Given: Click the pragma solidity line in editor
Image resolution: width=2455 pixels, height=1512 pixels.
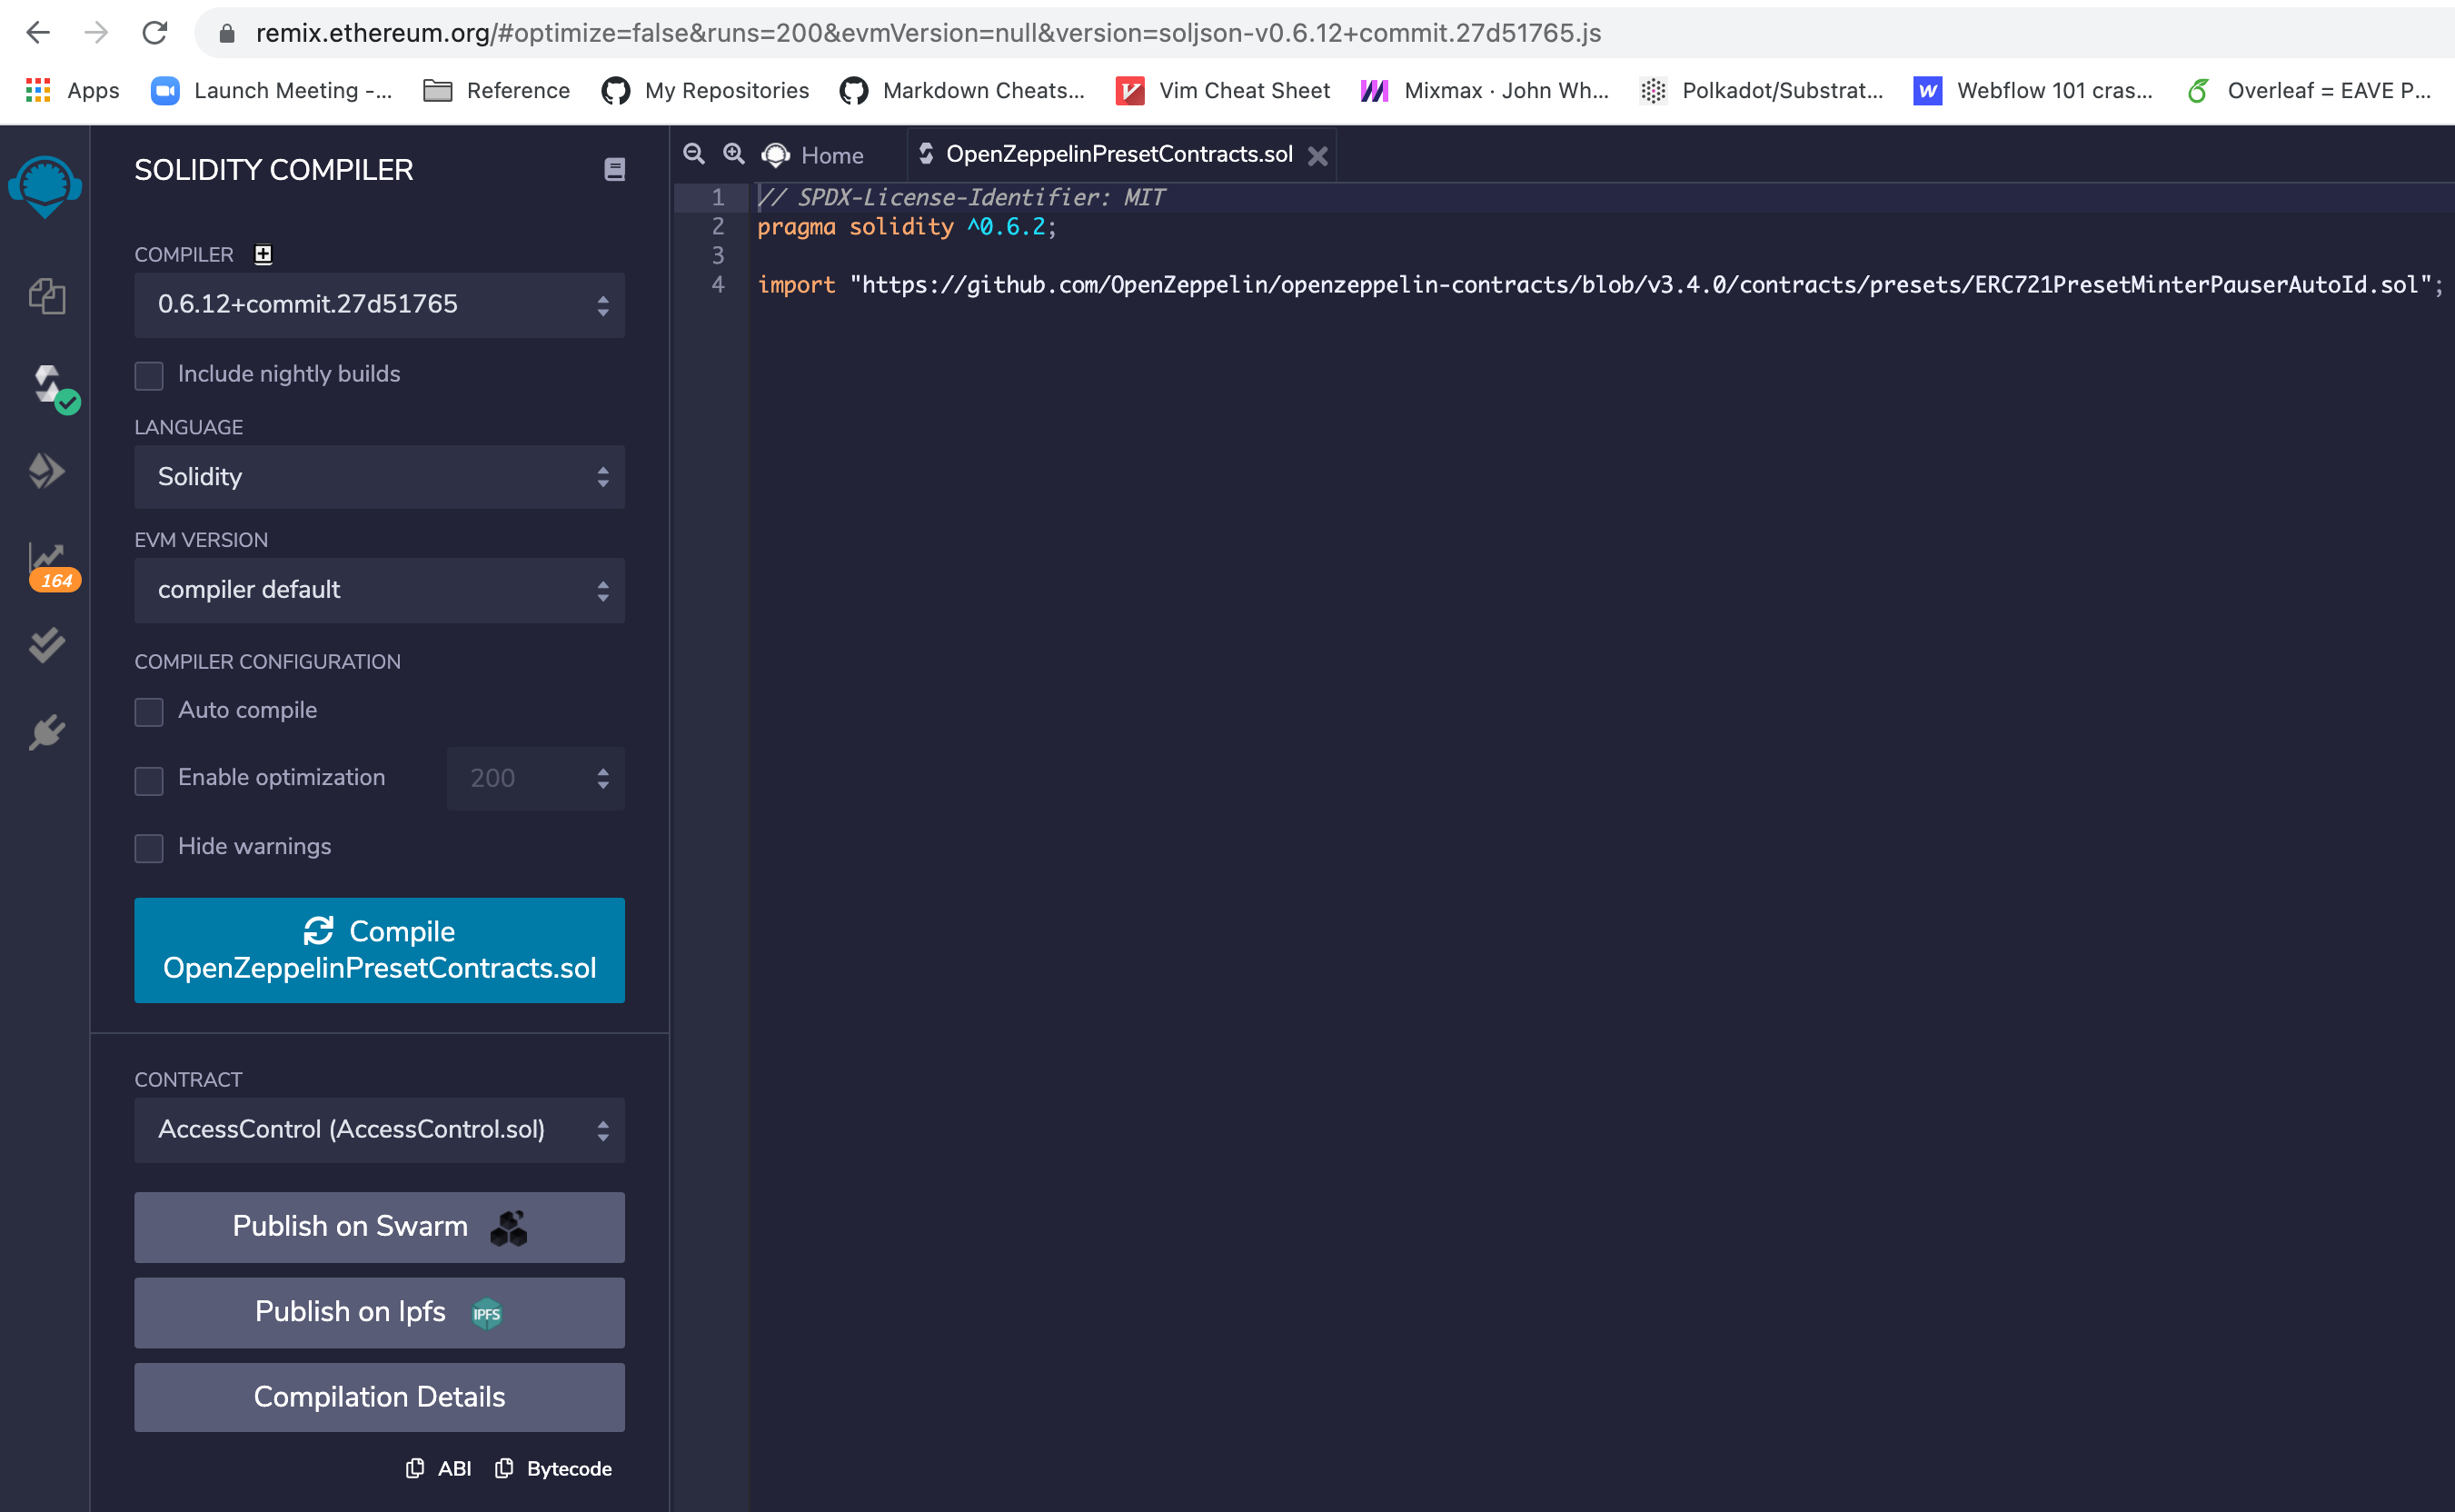Looking at the screenshot, I should (x=906, y=227).
